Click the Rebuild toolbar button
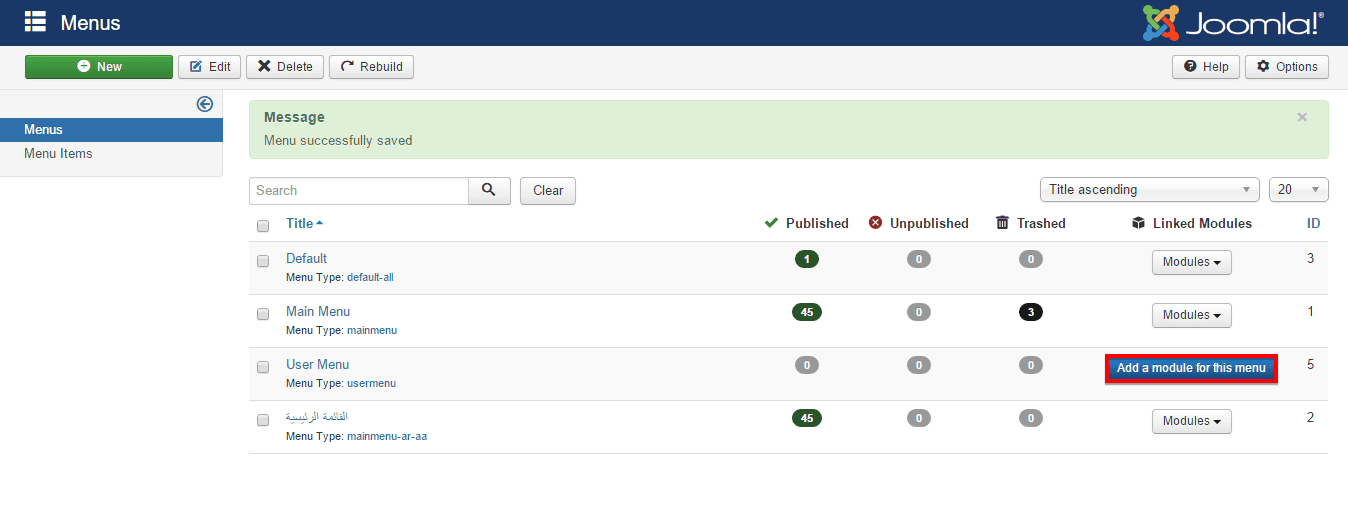 click(371, 67)
